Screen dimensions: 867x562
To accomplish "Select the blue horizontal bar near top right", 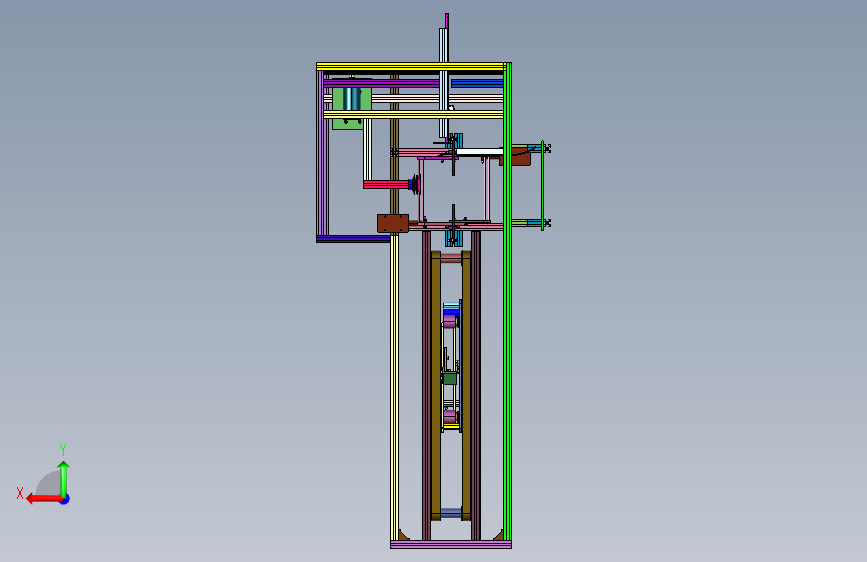I will click(x=477, y=84).
